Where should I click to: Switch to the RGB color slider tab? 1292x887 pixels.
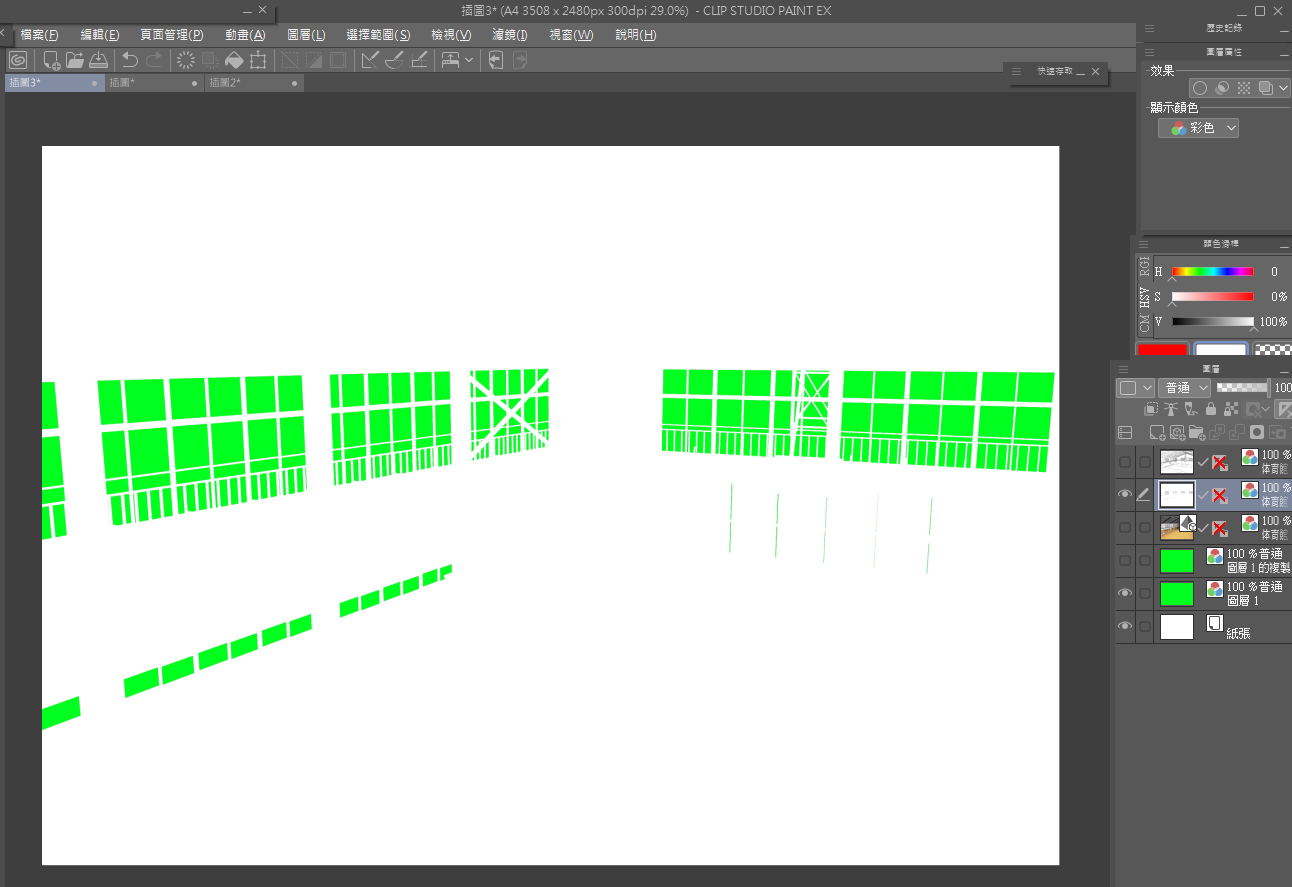click(1144, 266)
